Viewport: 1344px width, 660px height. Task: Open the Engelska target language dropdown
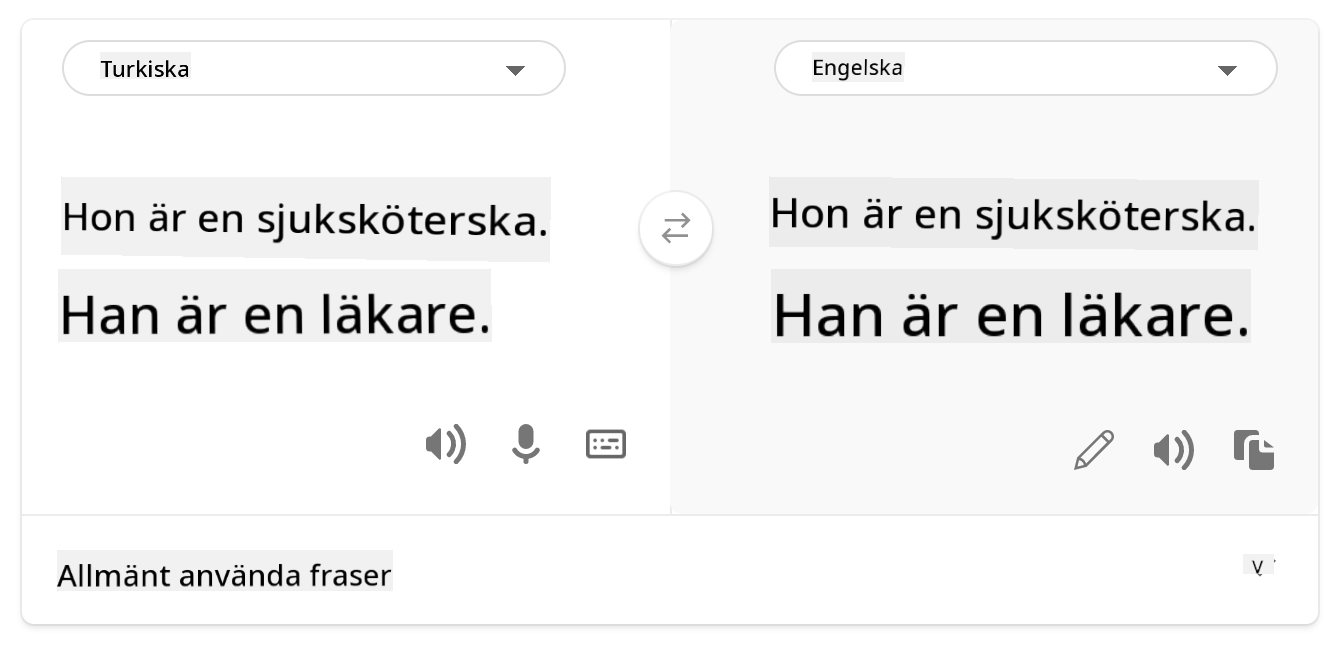click(x=1025, y=69)
